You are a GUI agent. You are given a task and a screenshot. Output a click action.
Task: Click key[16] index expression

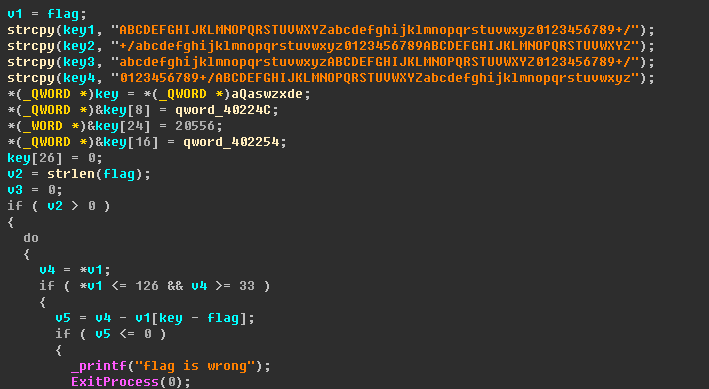pos(131,142)
